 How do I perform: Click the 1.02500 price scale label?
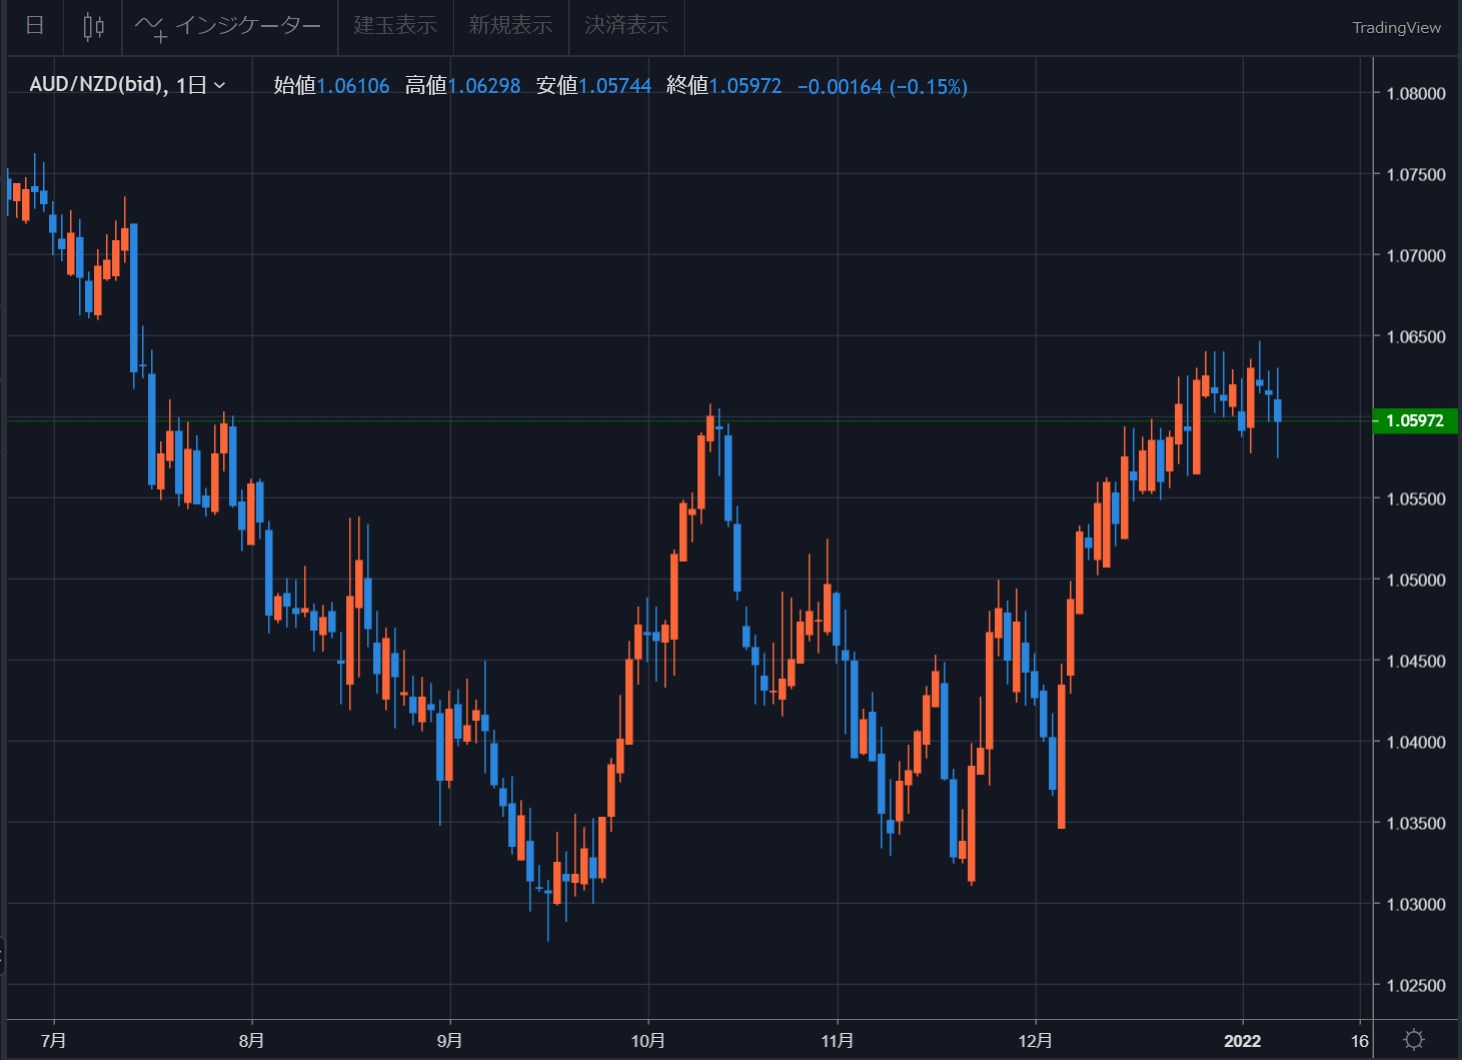click(x=1416, y=985)
